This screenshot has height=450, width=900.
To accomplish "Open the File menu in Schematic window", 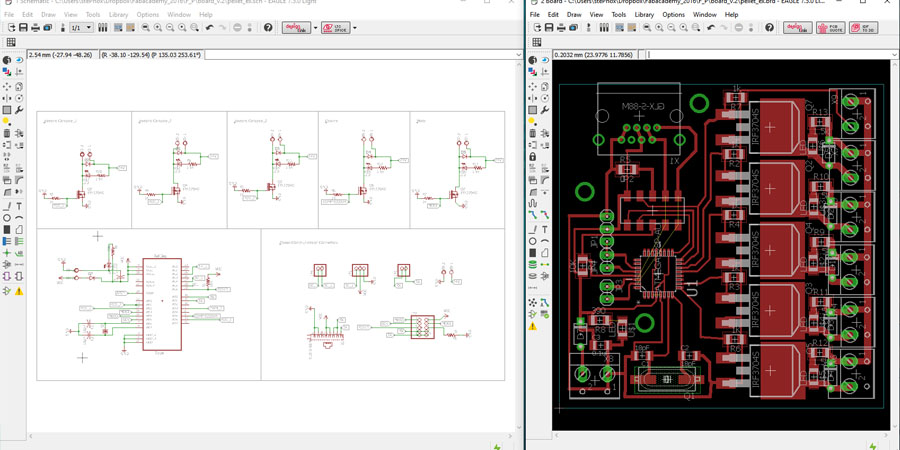I will tap(9, 14).
